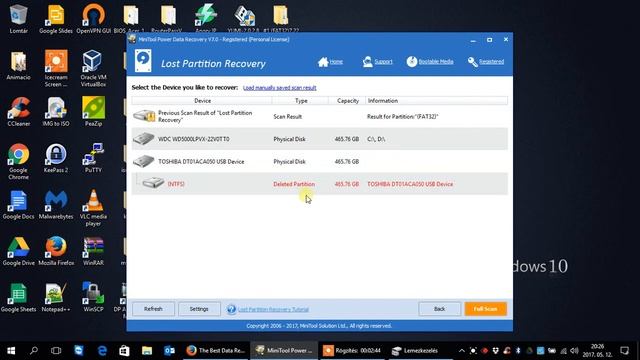Launch OpenVPN GUI desktop icon
The image size is (640, 360).
[x=93, y=19]
